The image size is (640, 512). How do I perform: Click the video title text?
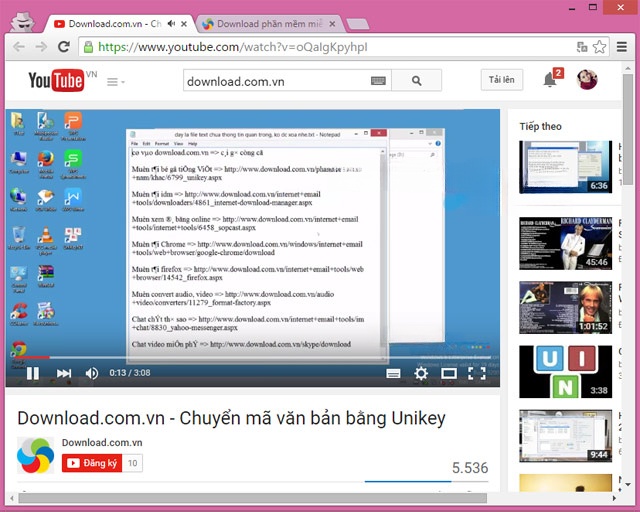231,418
